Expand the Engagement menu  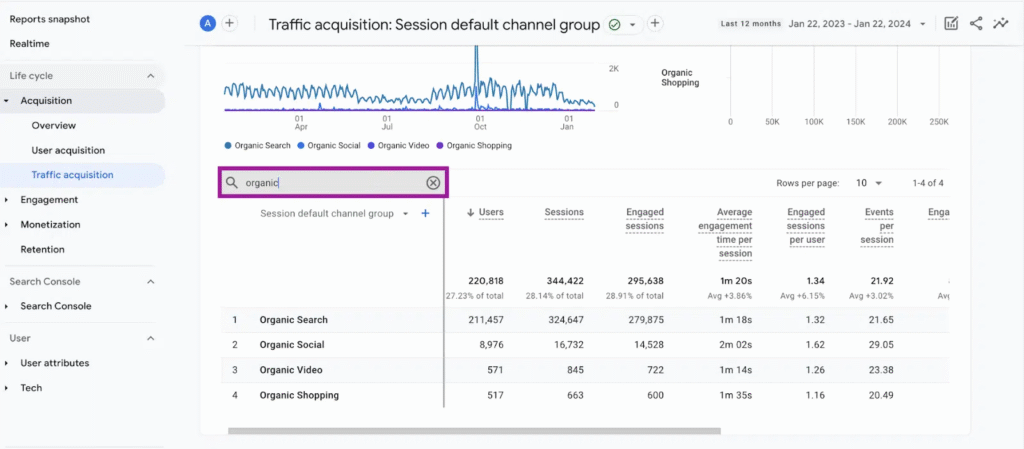pos(48,200)
